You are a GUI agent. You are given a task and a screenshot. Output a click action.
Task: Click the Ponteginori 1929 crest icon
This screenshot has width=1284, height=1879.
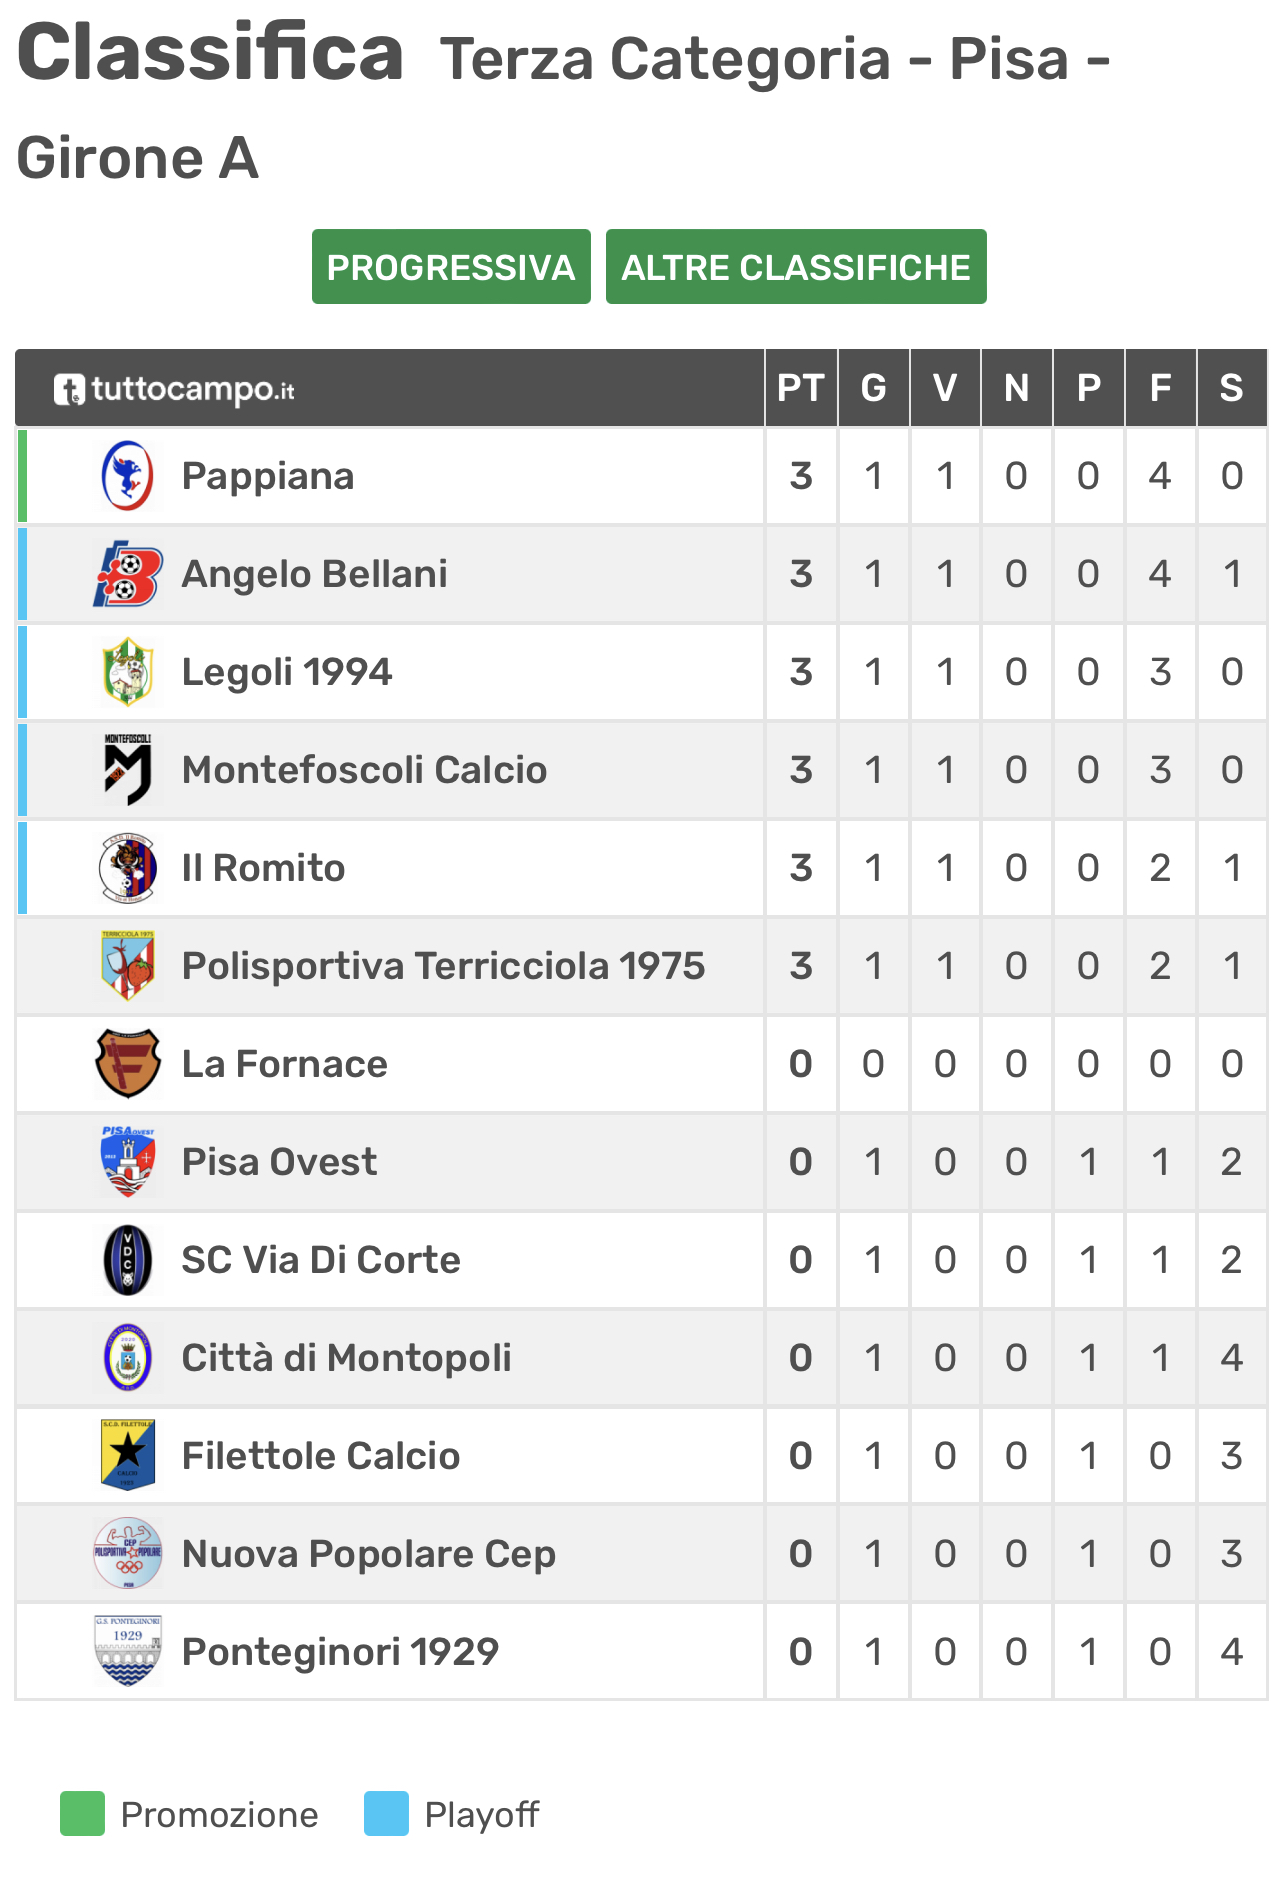tap(128, 1652)
